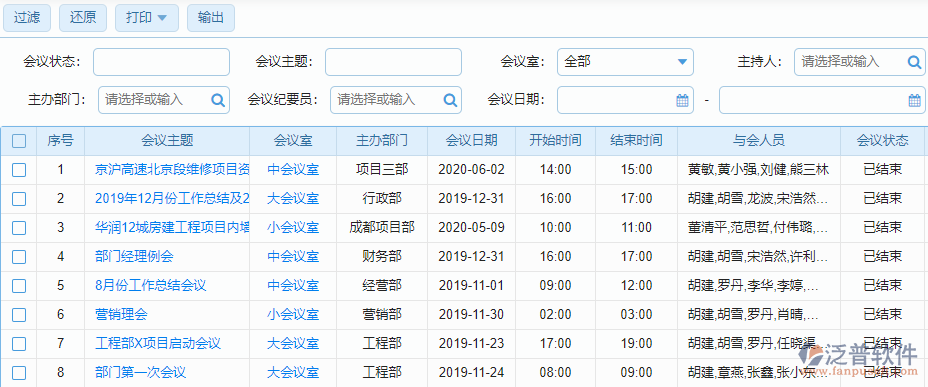Open the 8月份工作总结会议 link
The height and width of the screenshot is (387, 928).
pyautogui.click(x=151, y=285)
